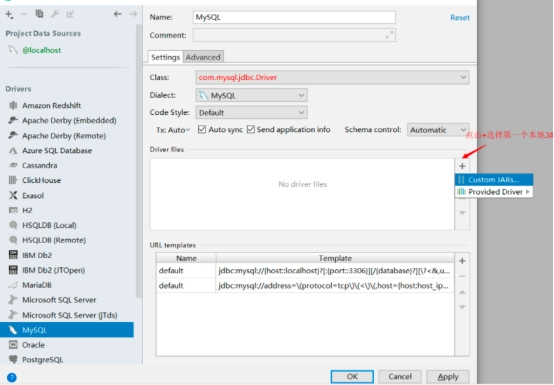The height and width of the screenshot is (385, 554).
Task: Click the left panel vertical scrollbar
Action: pos(139,161)
